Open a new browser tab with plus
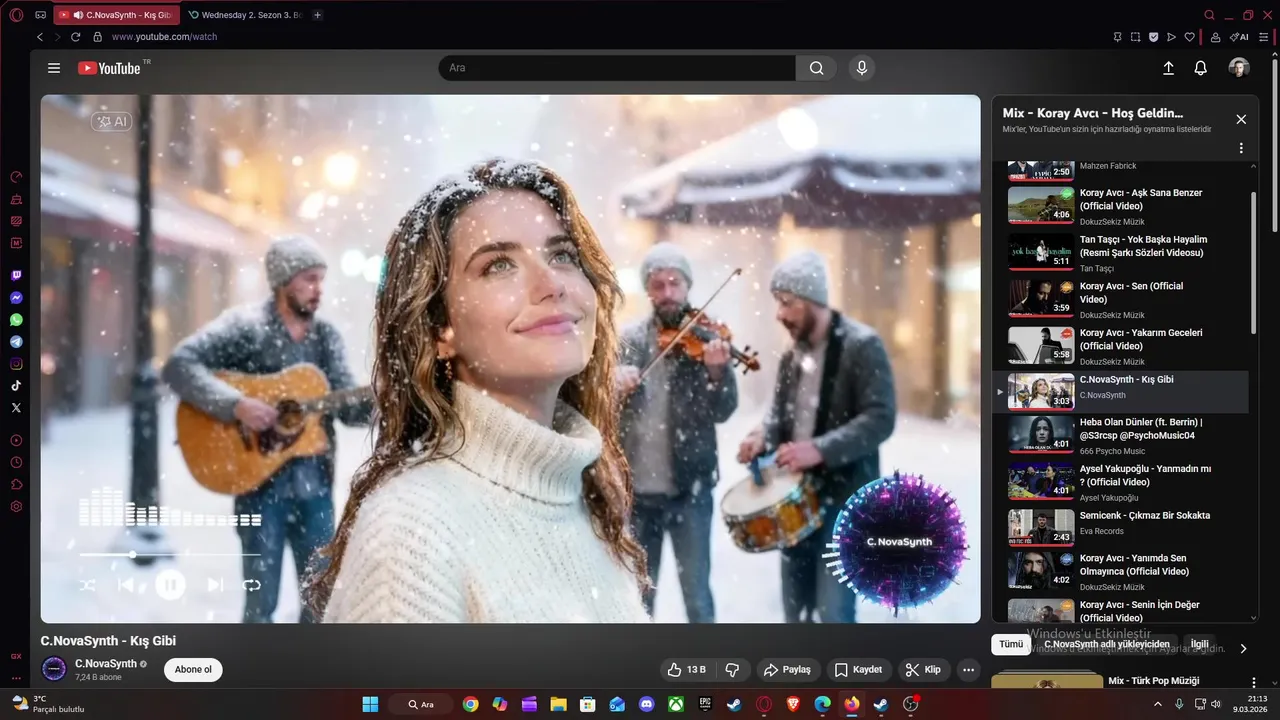The width and height of the screenshot is (1280, 720). pos(318,15)
